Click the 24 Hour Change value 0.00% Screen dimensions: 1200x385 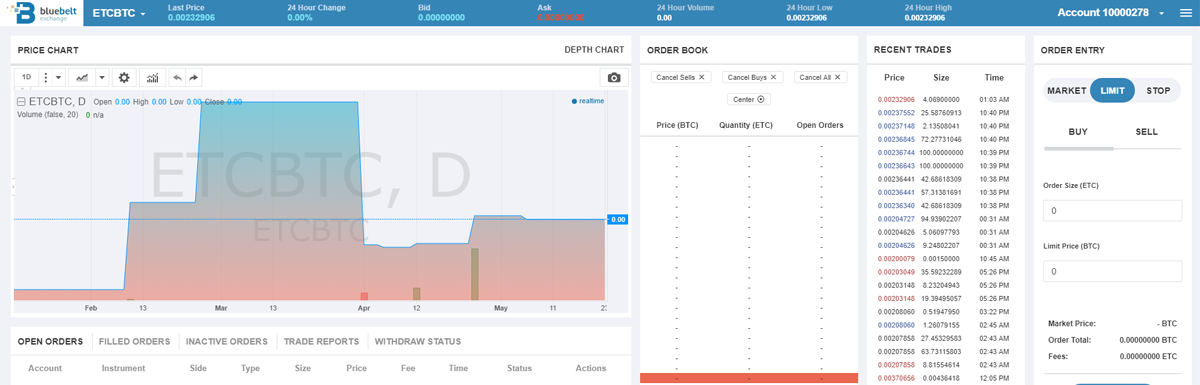[x=300, y=18]
